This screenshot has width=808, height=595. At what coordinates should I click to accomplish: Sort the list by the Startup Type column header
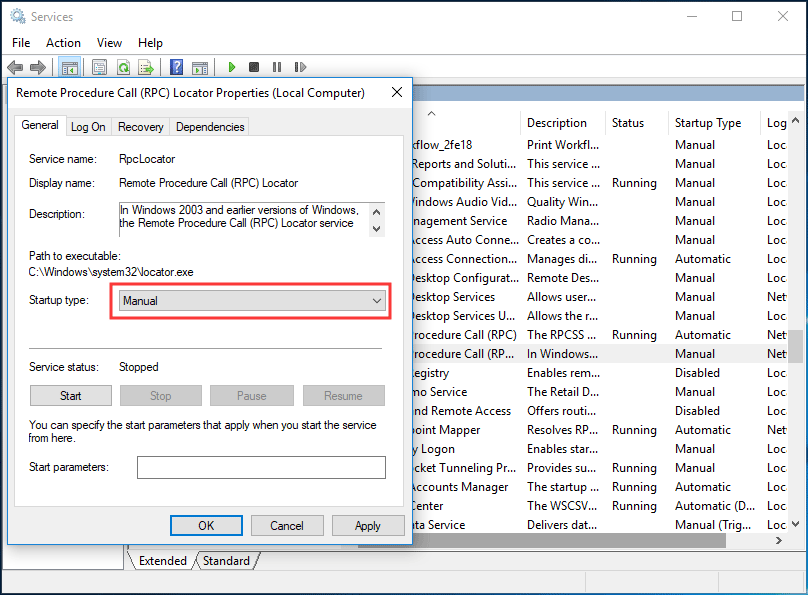pos(708,123)
